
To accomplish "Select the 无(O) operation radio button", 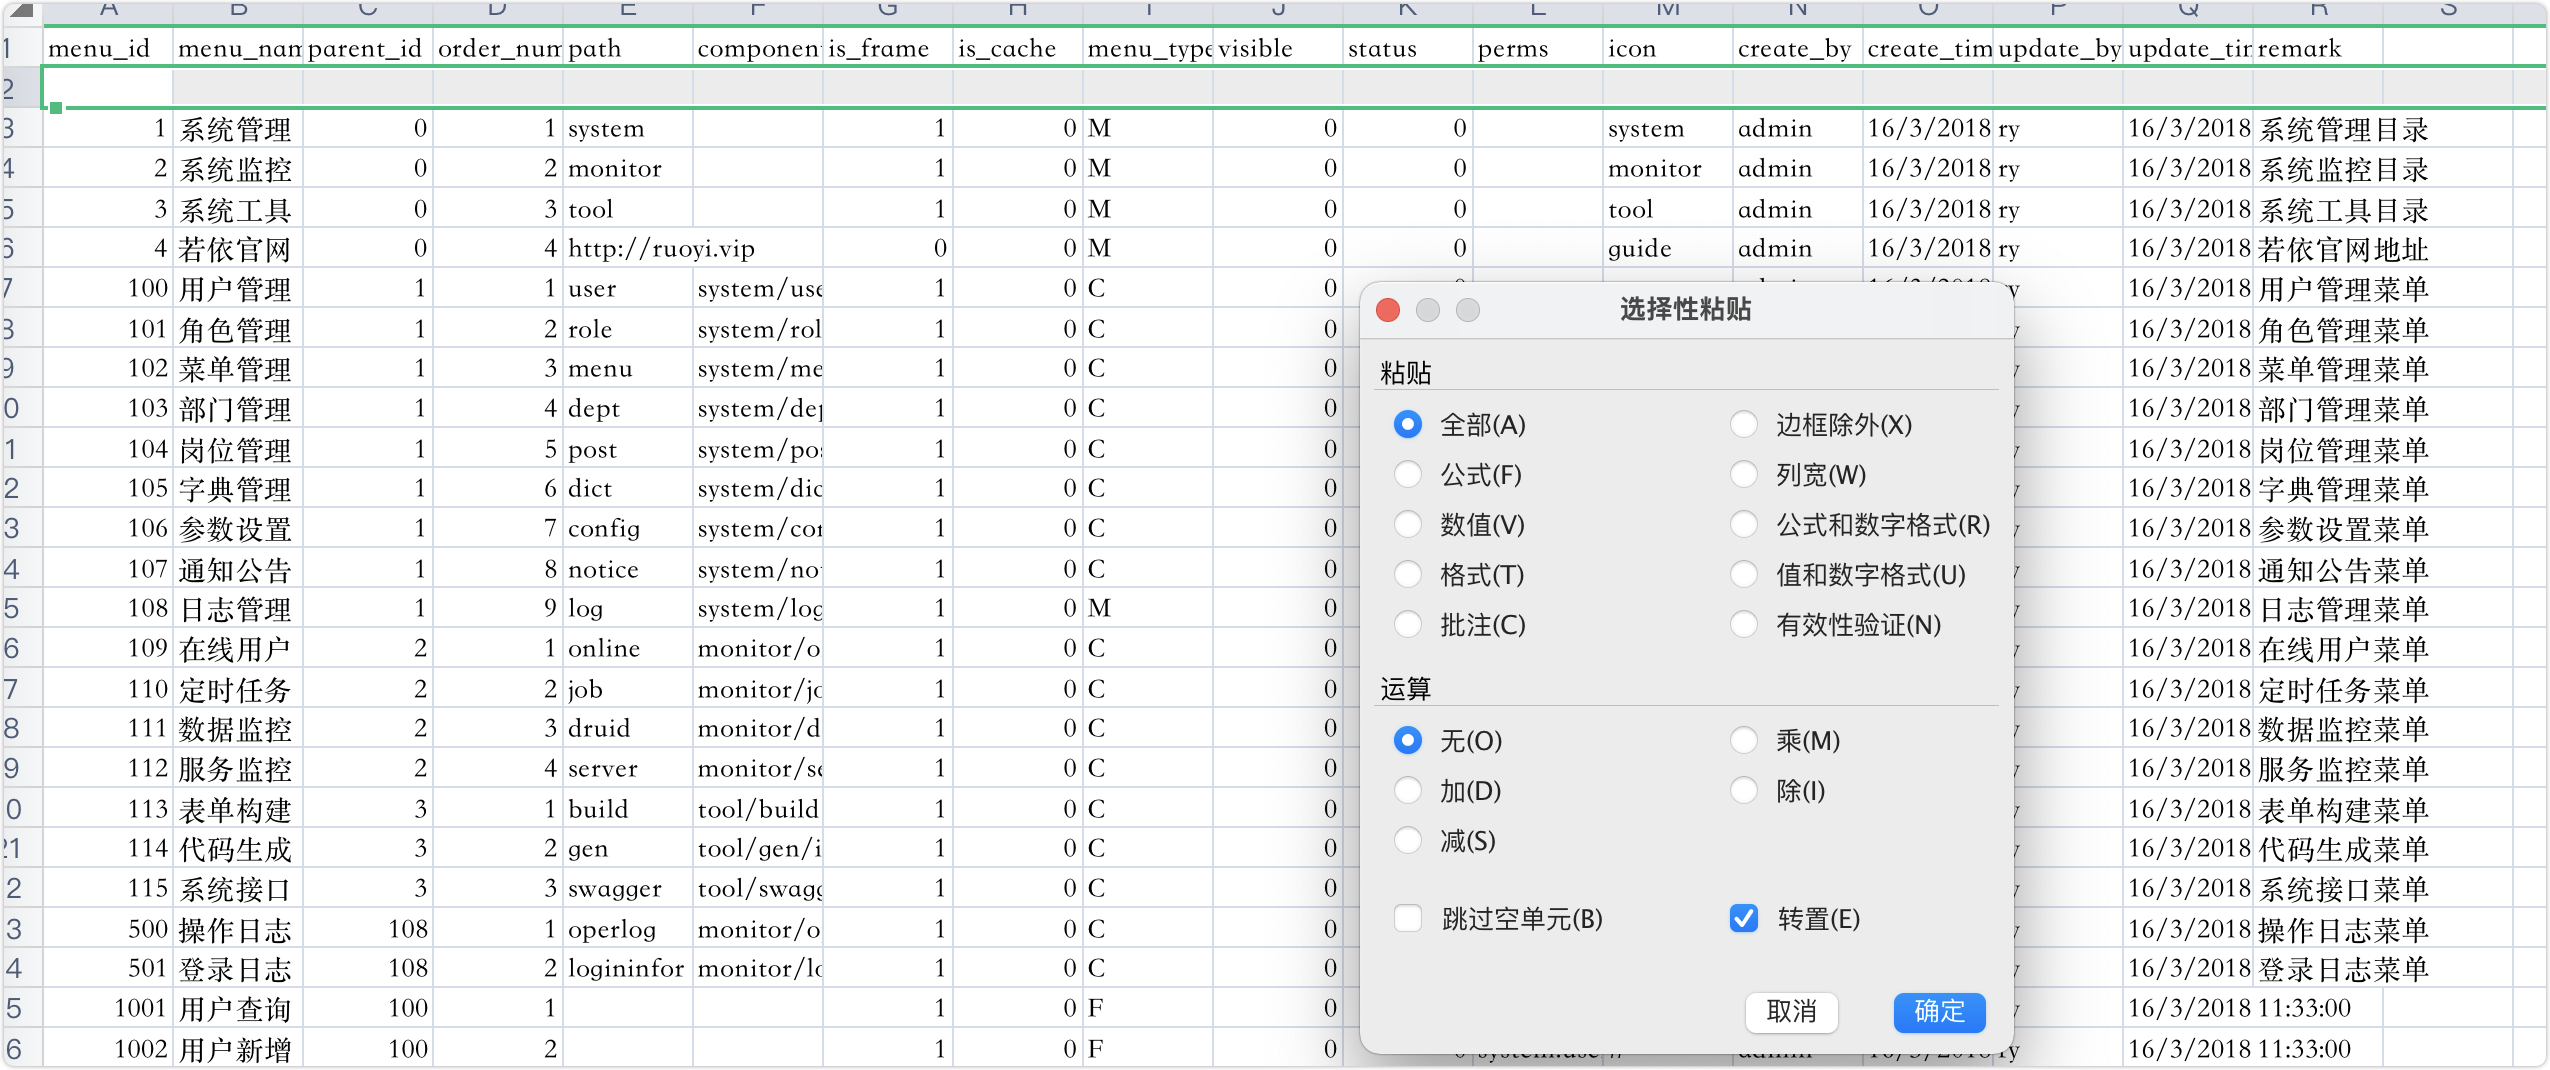I will pos(1407,740).
